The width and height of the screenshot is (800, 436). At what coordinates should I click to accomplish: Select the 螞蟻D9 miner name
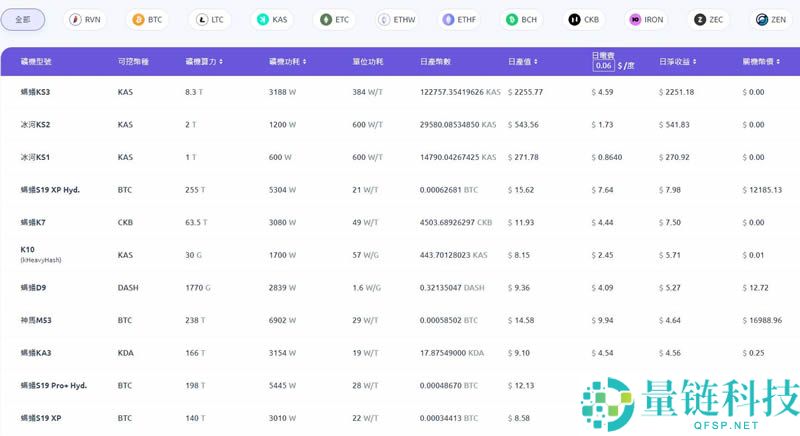tap(33, 288)
